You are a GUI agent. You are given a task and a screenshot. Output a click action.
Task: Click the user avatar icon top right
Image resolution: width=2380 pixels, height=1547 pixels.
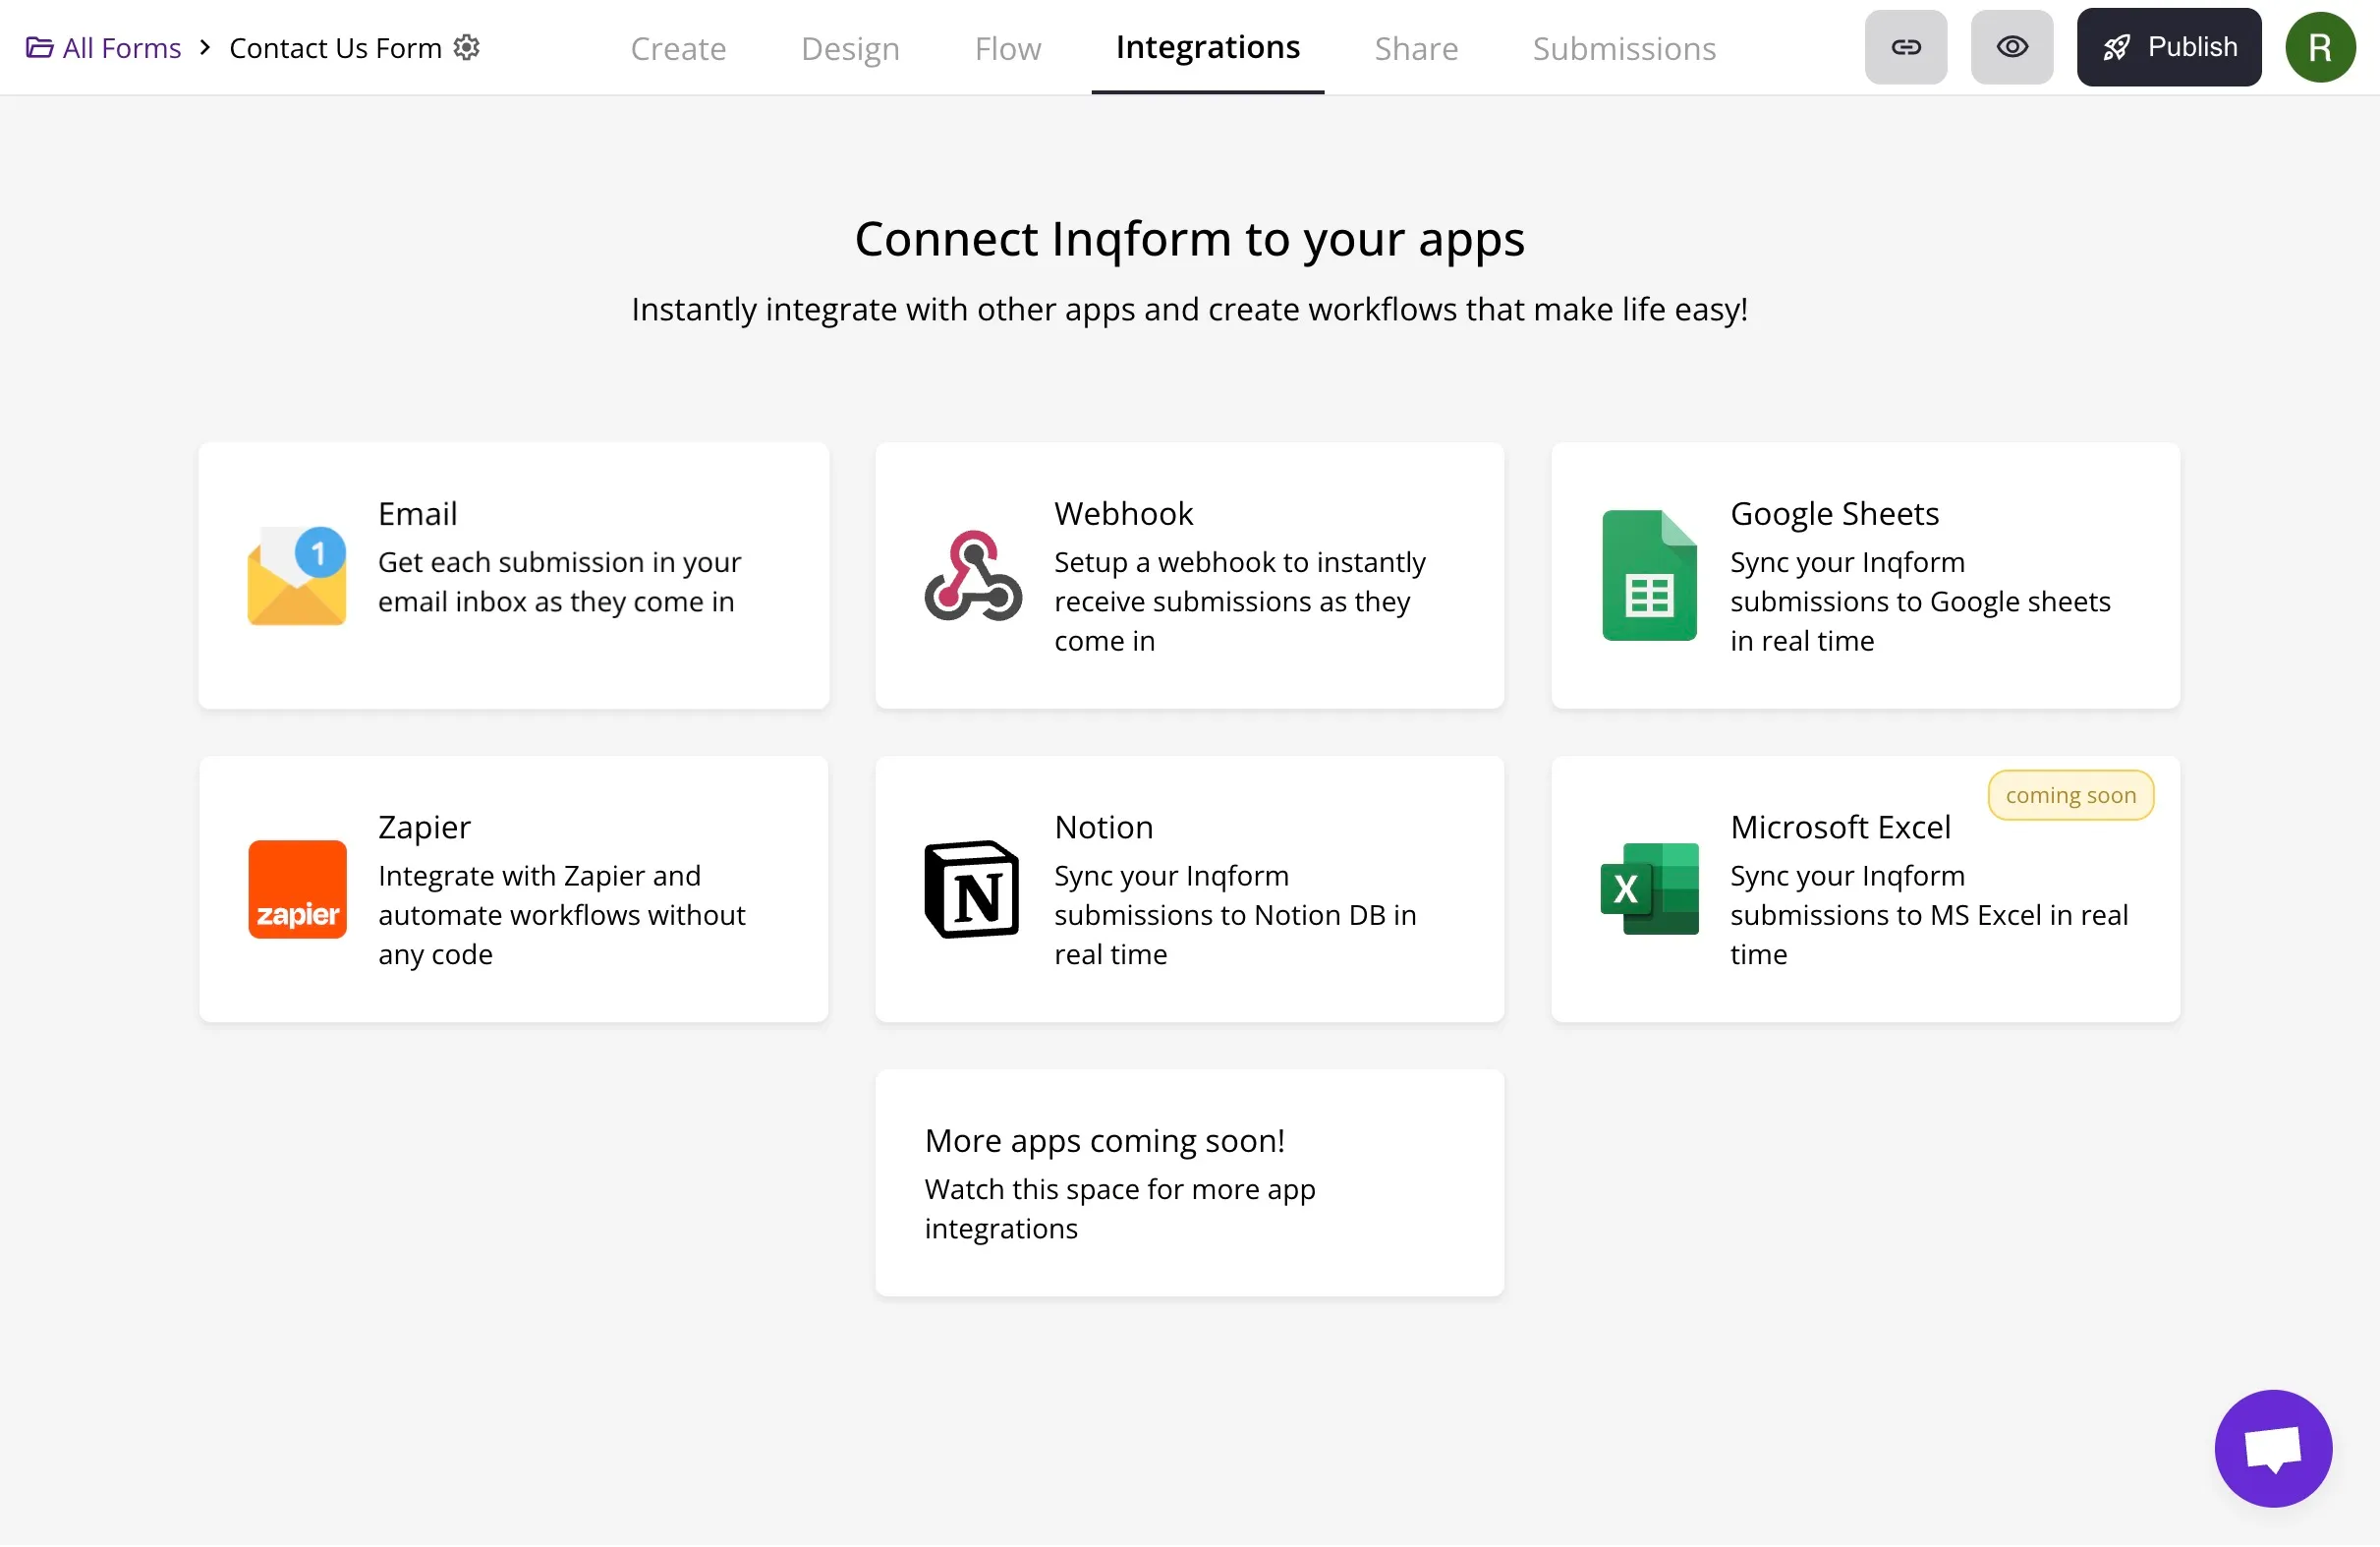click(x=2323, y=47)
